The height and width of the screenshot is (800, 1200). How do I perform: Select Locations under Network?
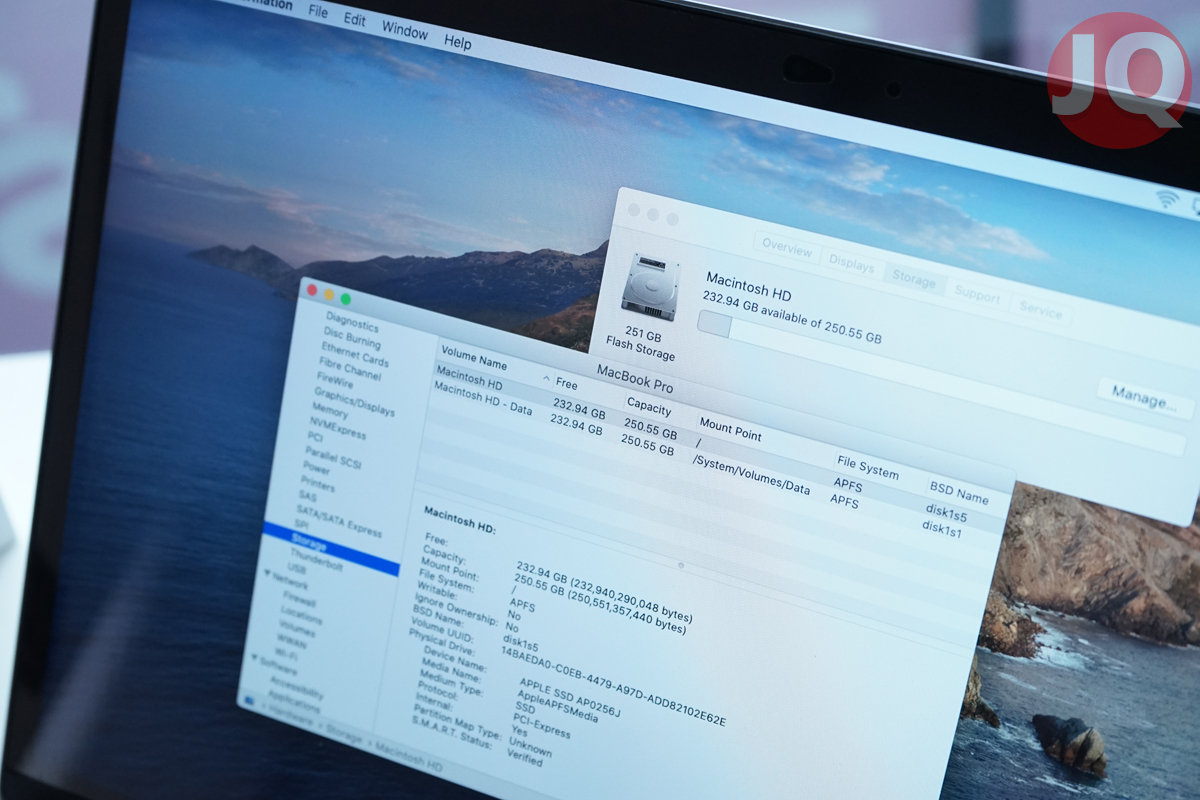pyautogui.click(x=301, y=615)
